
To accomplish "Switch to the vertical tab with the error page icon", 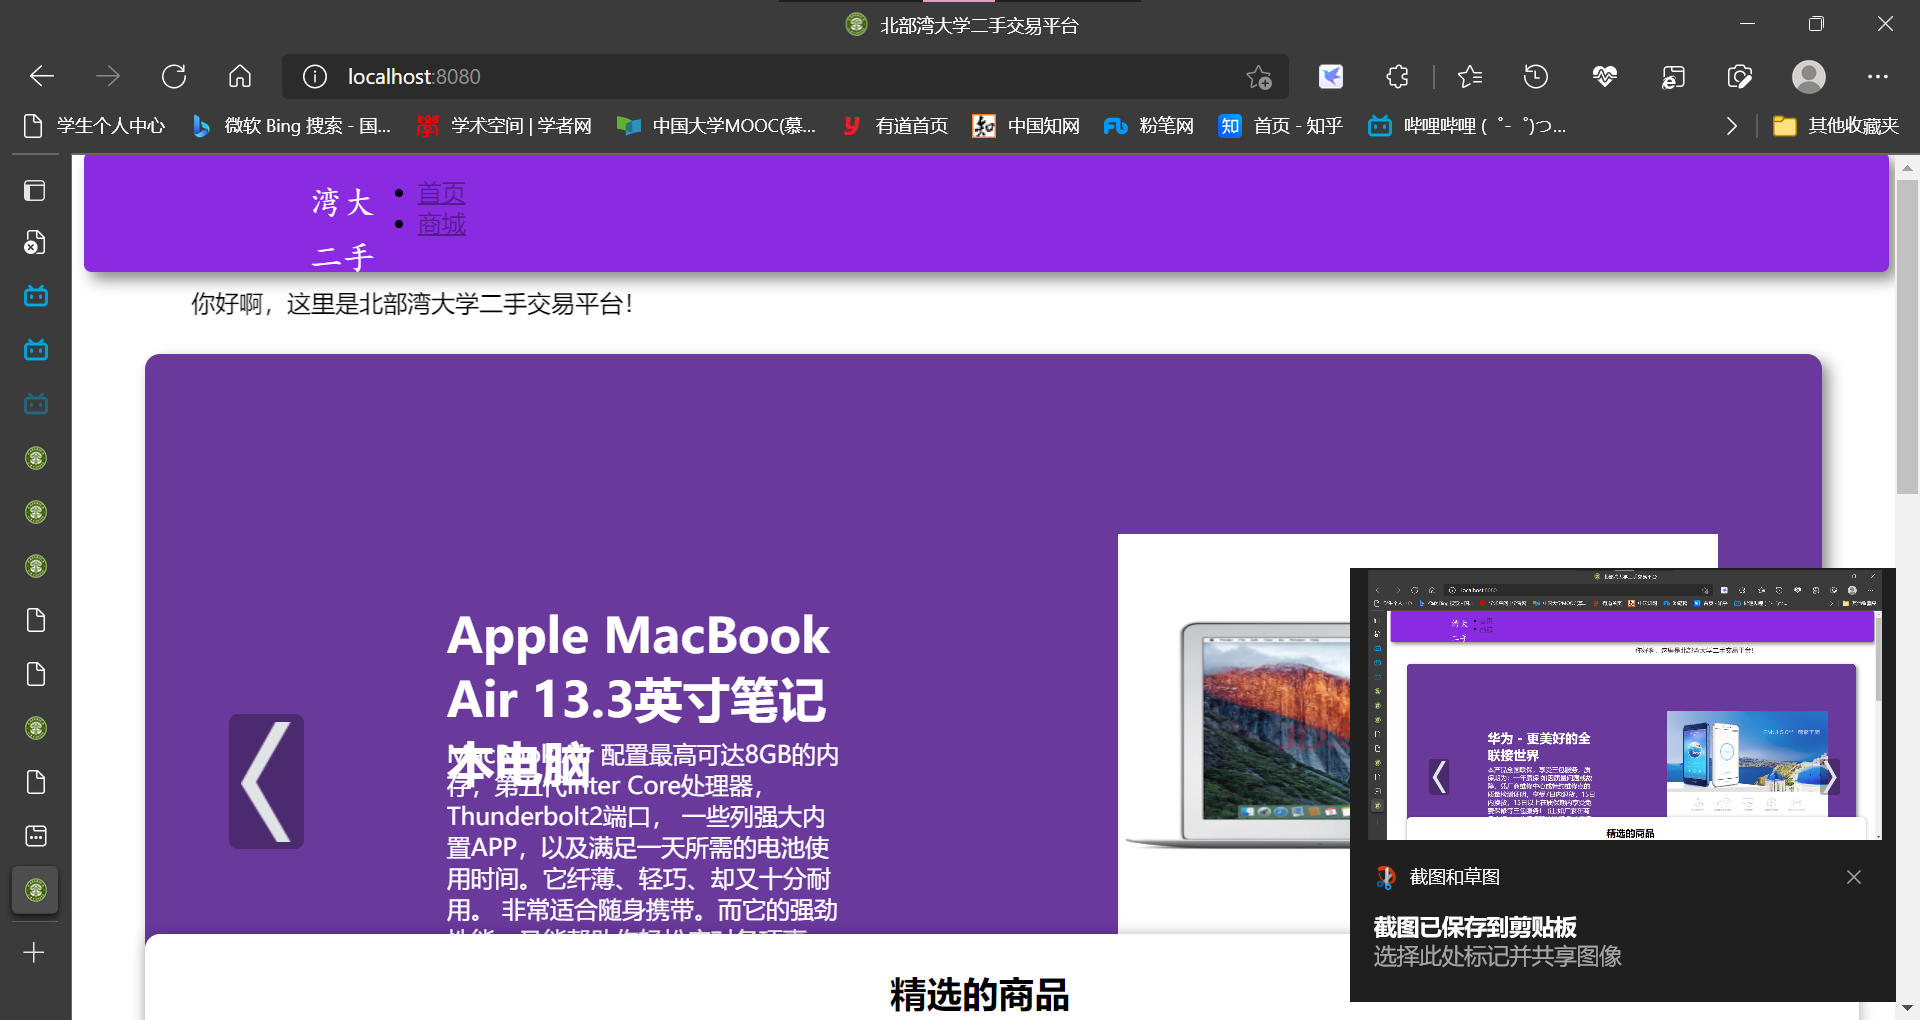I will click(x=35, y=243).
